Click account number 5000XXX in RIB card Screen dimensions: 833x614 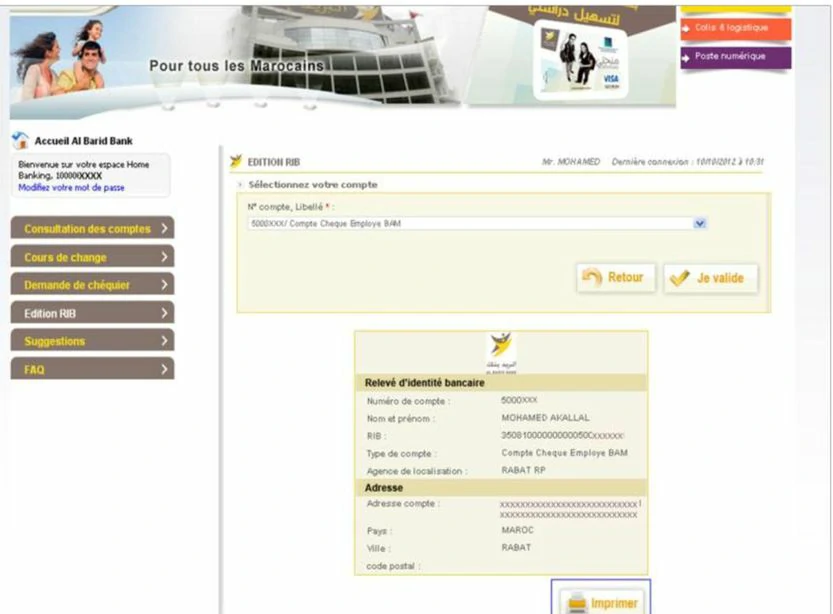519,400
